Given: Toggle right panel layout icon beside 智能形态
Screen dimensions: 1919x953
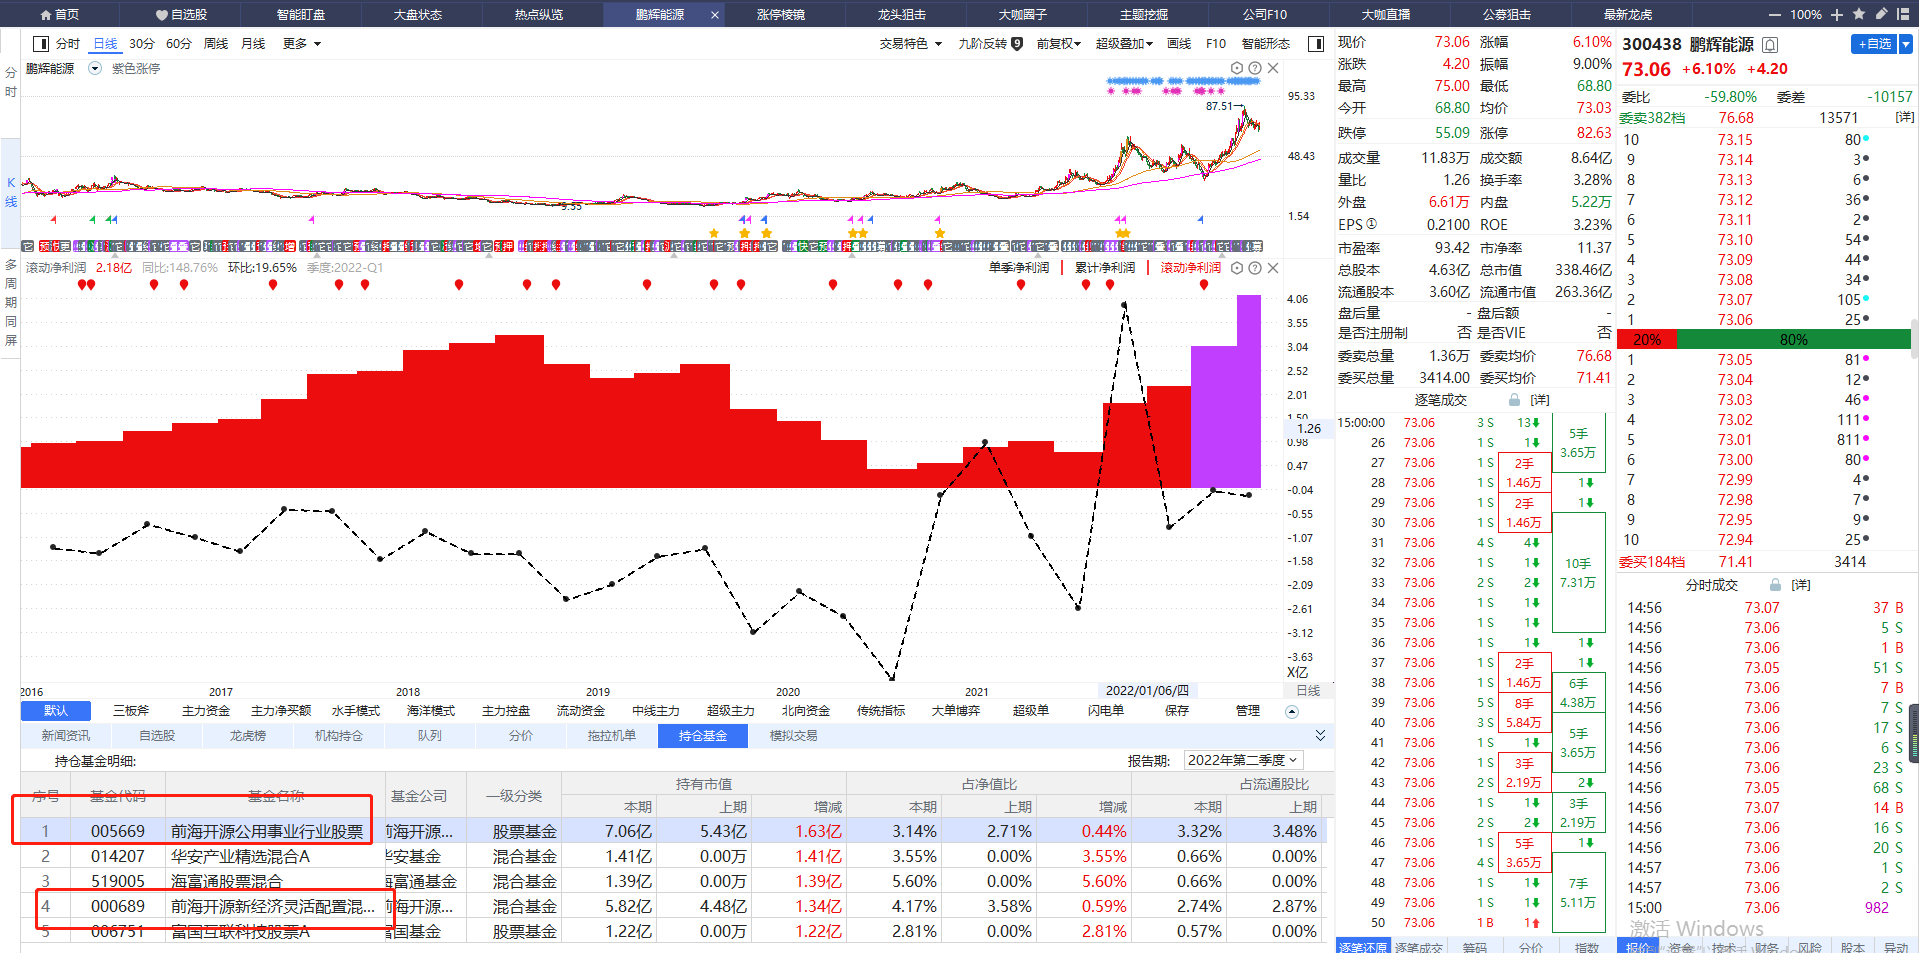Looking at the screenshot, I should (x=1316, y=43).
